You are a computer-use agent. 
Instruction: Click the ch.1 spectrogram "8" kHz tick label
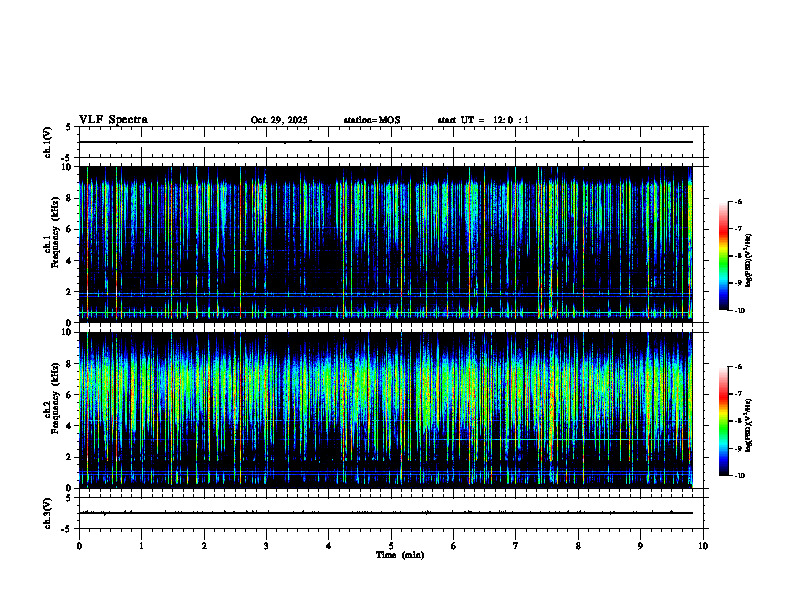[x=69, y=198]
